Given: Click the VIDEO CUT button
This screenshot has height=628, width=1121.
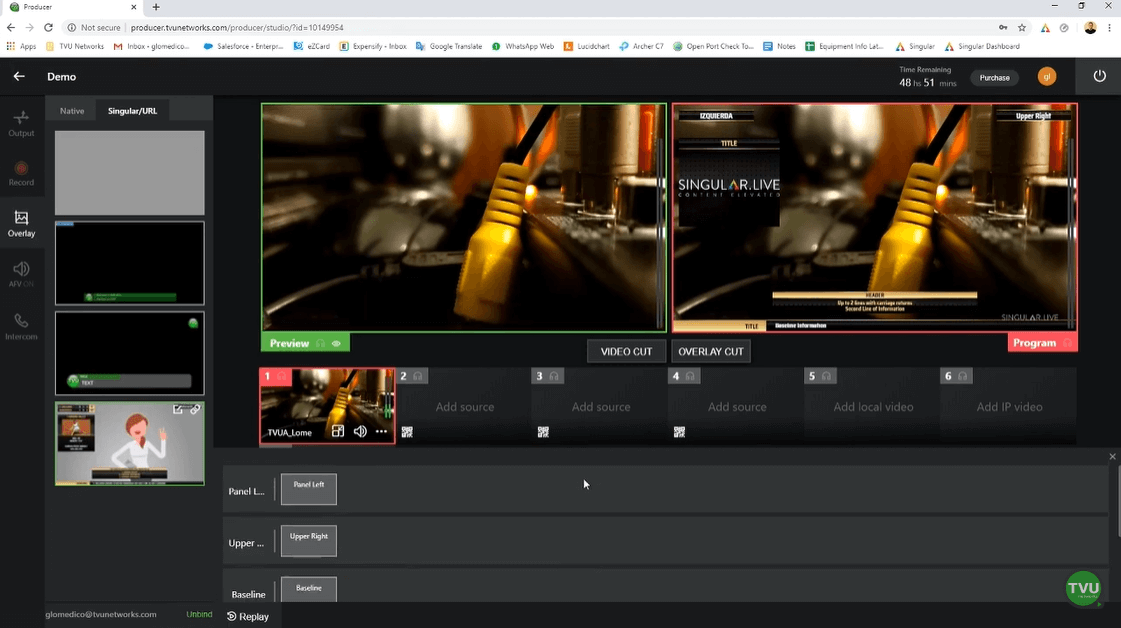Looking at the screenshot, I should tap(626, 351).
